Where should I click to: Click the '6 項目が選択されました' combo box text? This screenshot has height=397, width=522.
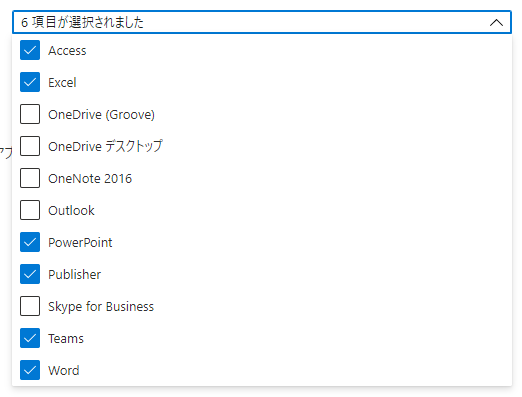82,22
